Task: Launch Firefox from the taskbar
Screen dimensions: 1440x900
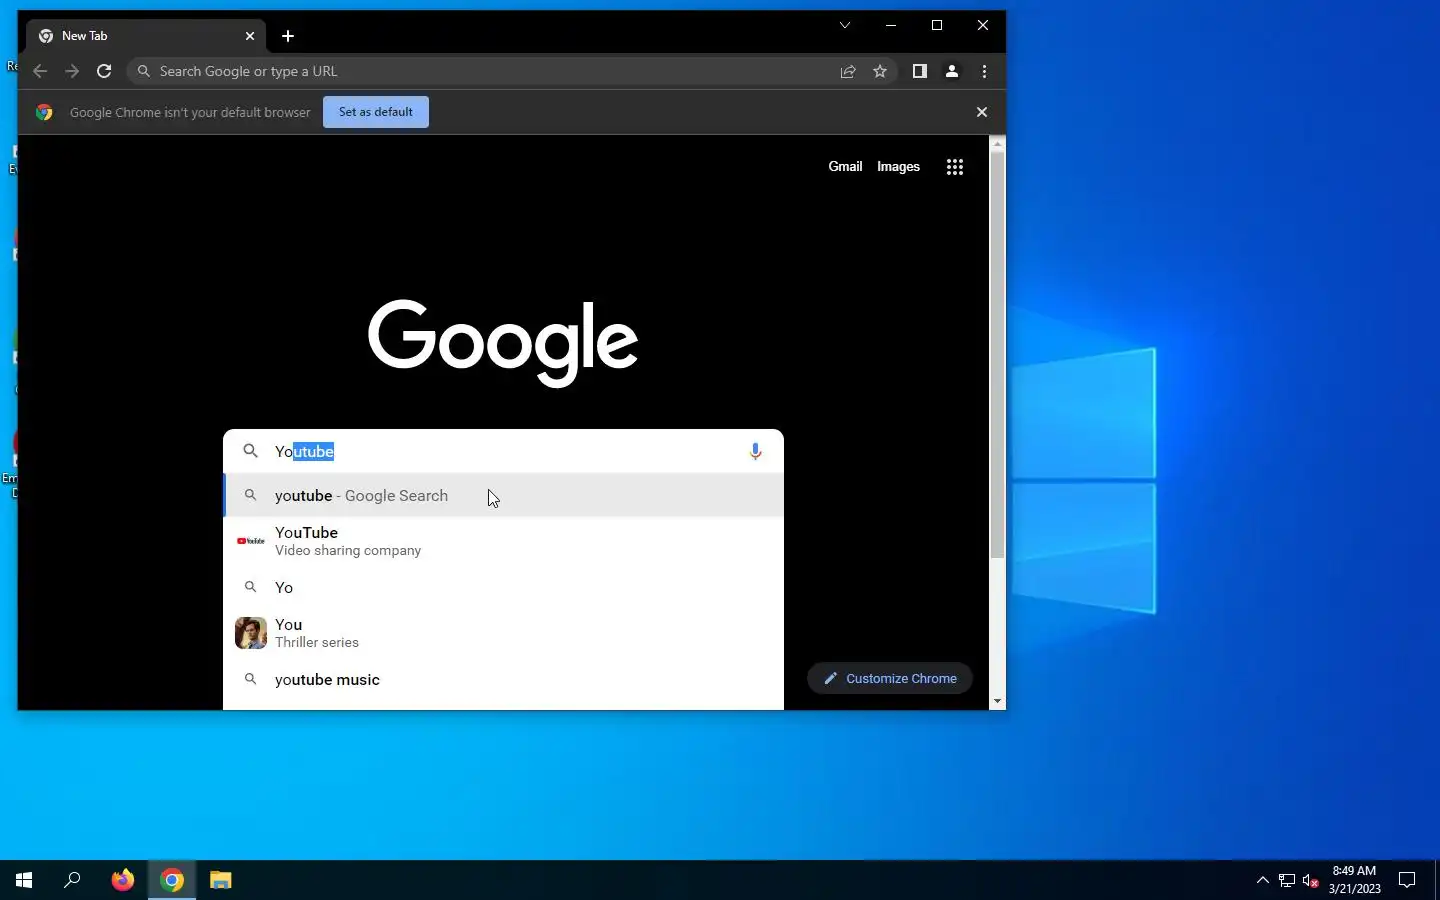Action: (x=123, y=880)
